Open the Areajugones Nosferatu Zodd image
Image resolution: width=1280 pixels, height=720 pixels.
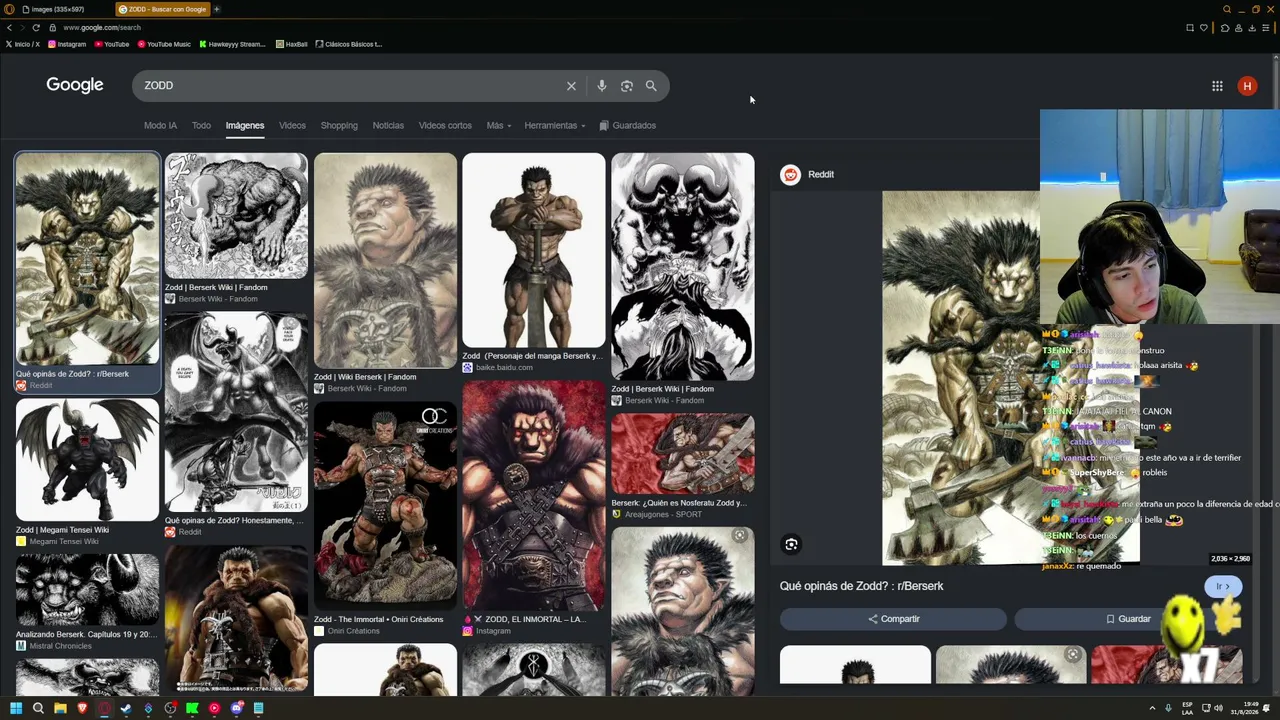click(683, 454)
